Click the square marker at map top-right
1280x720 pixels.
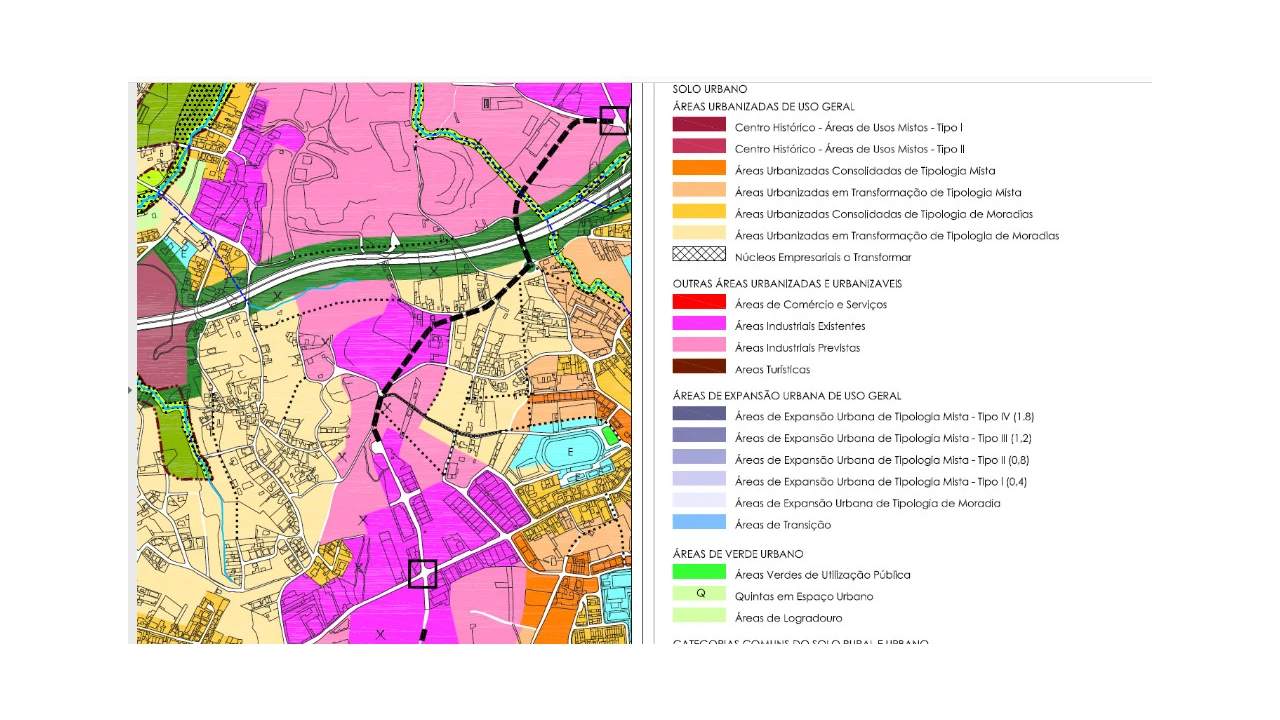(614, 120)
